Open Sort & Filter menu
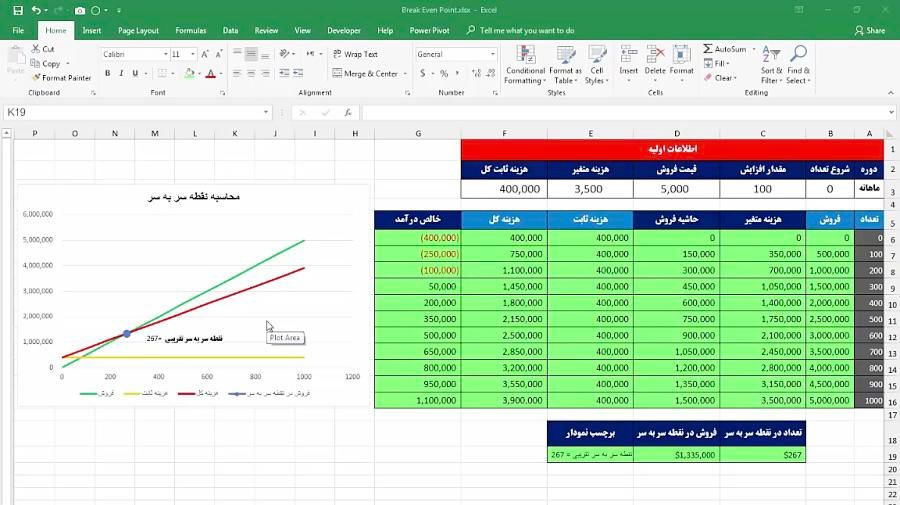The image size is (900, 505). coord(771,65)
